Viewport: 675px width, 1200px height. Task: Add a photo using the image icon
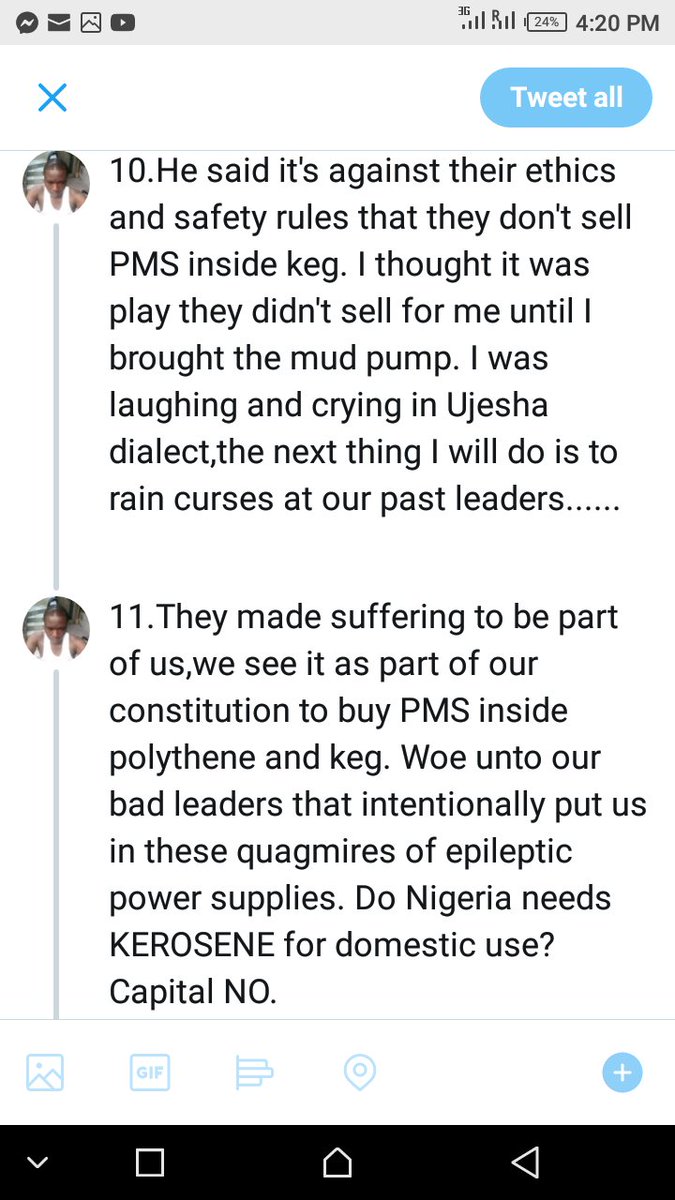[x=45, y=1073]
